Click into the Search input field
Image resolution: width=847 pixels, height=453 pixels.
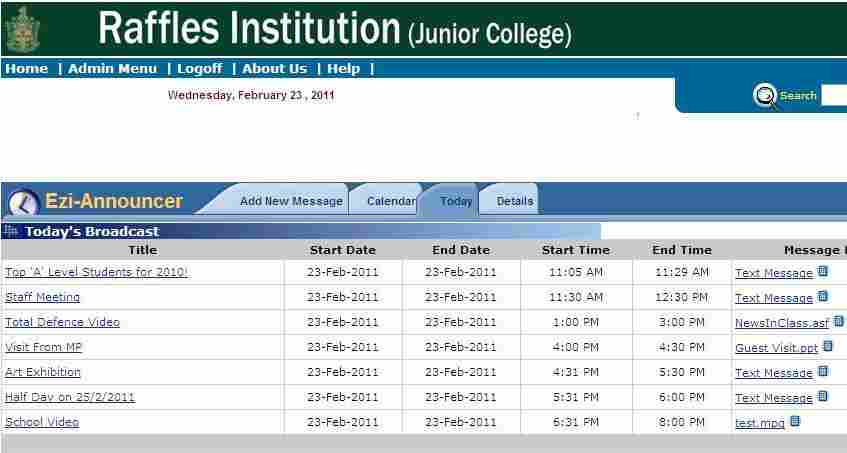[834, 96]
